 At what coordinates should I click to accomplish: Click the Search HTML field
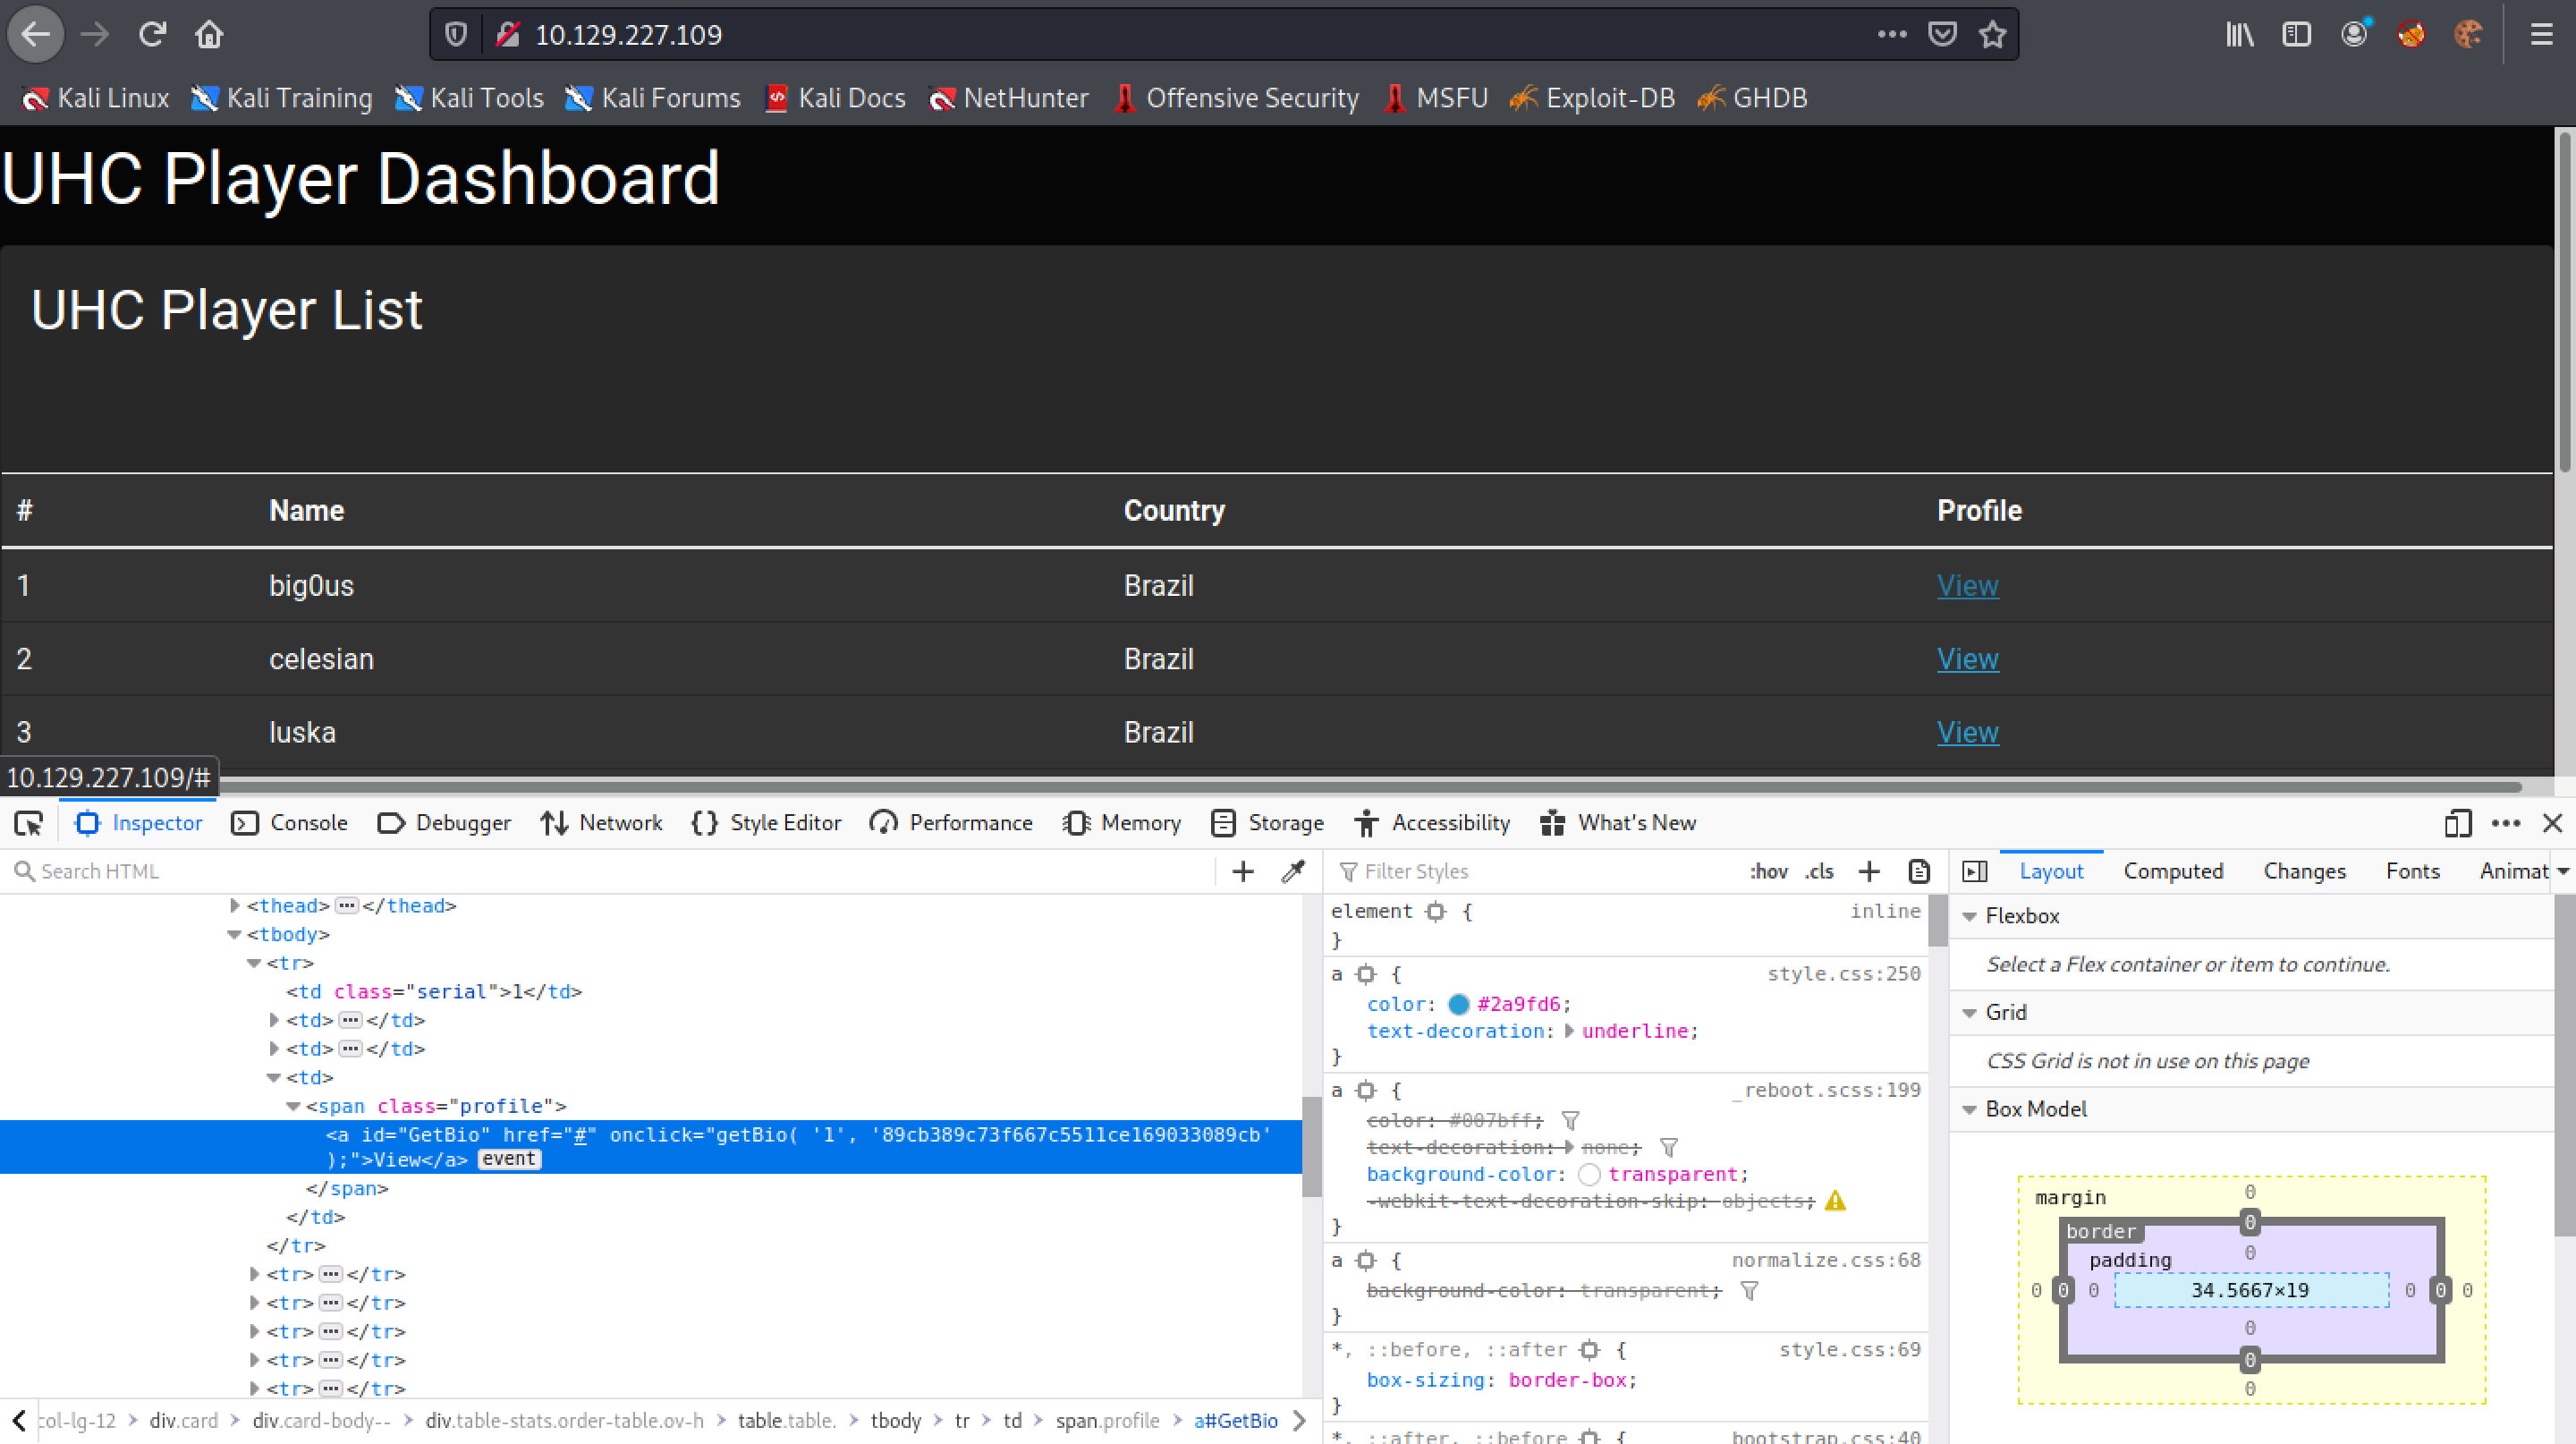click(610, 872)
